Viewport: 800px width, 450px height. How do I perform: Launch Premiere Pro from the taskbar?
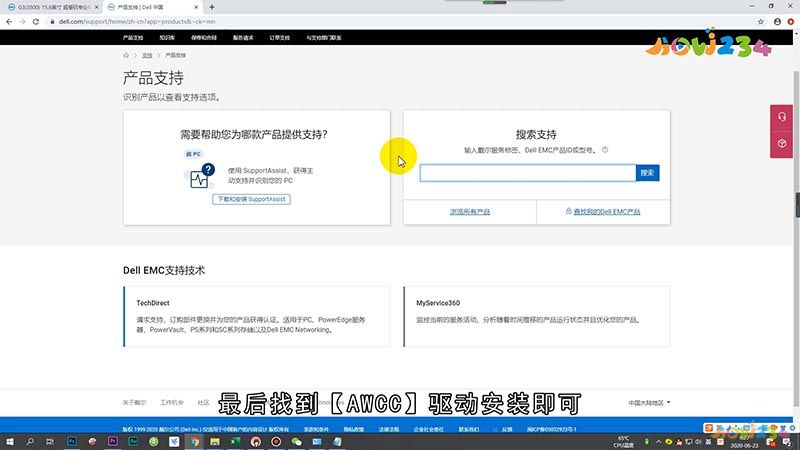pyautogui.click(x=113, y=442)
